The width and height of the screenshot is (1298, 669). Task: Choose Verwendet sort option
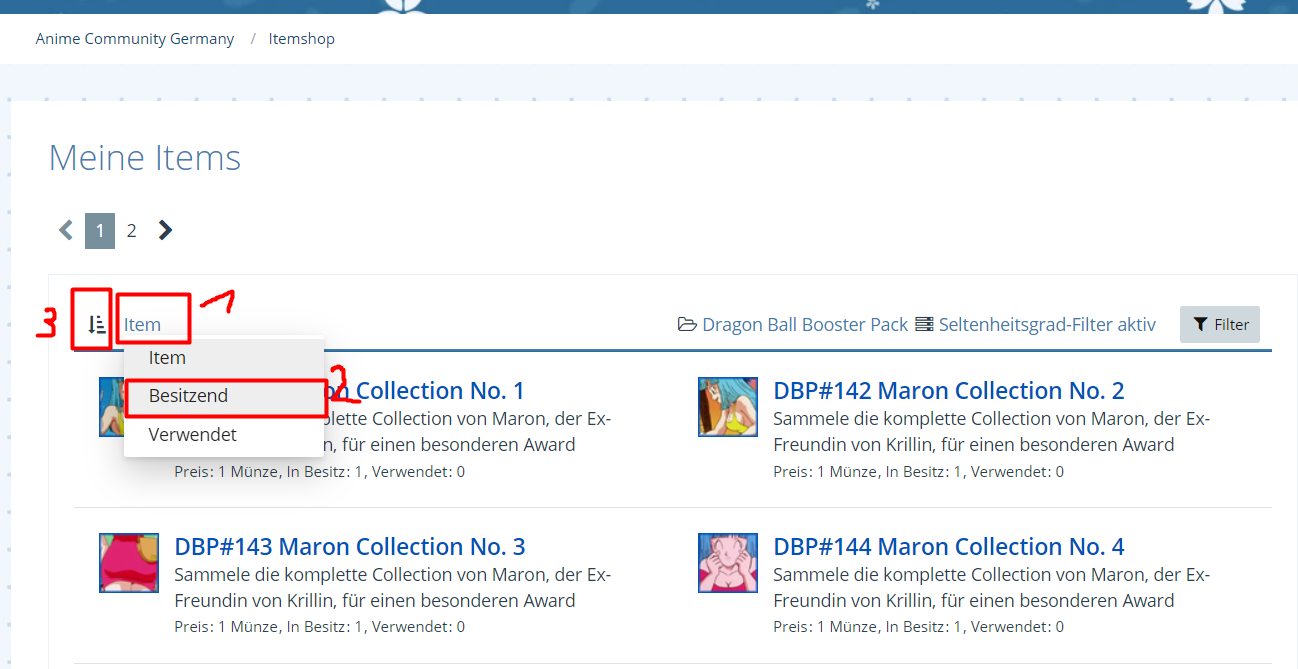(193, 435)
